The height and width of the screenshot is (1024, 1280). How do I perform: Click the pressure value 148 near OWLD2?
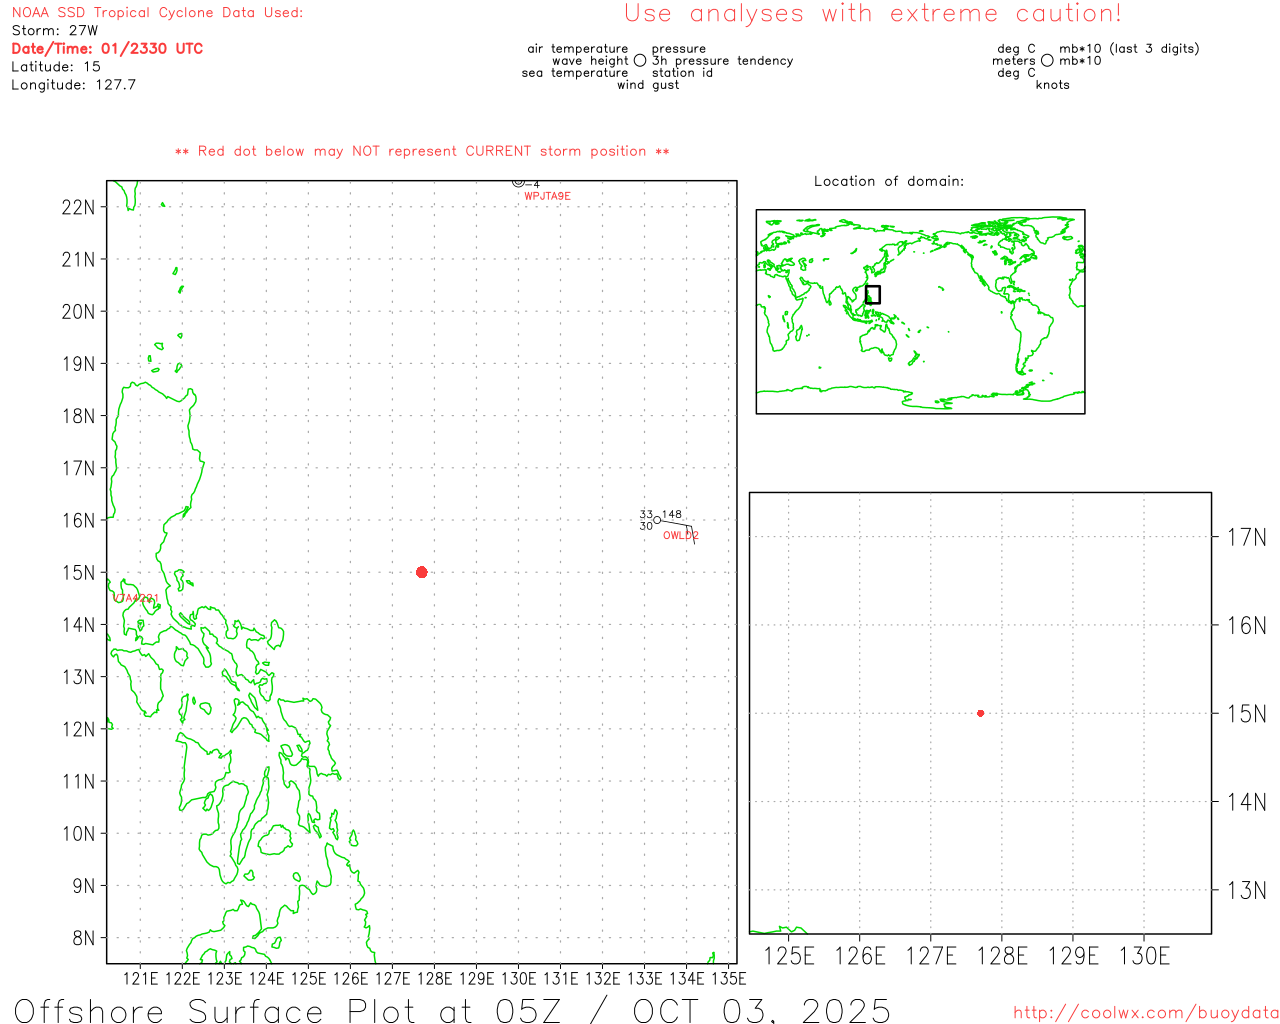point(672,515)
